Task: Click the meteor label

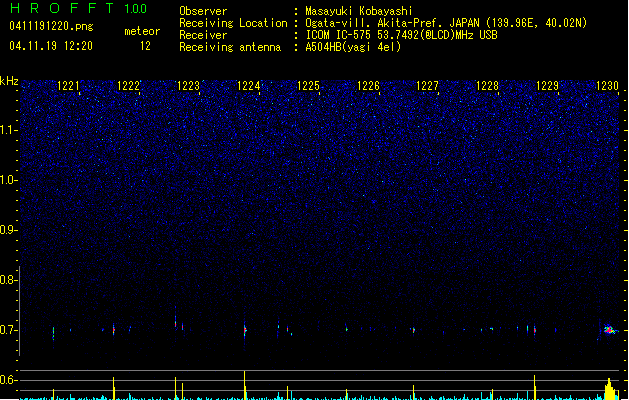Action: tap(142, 31)
